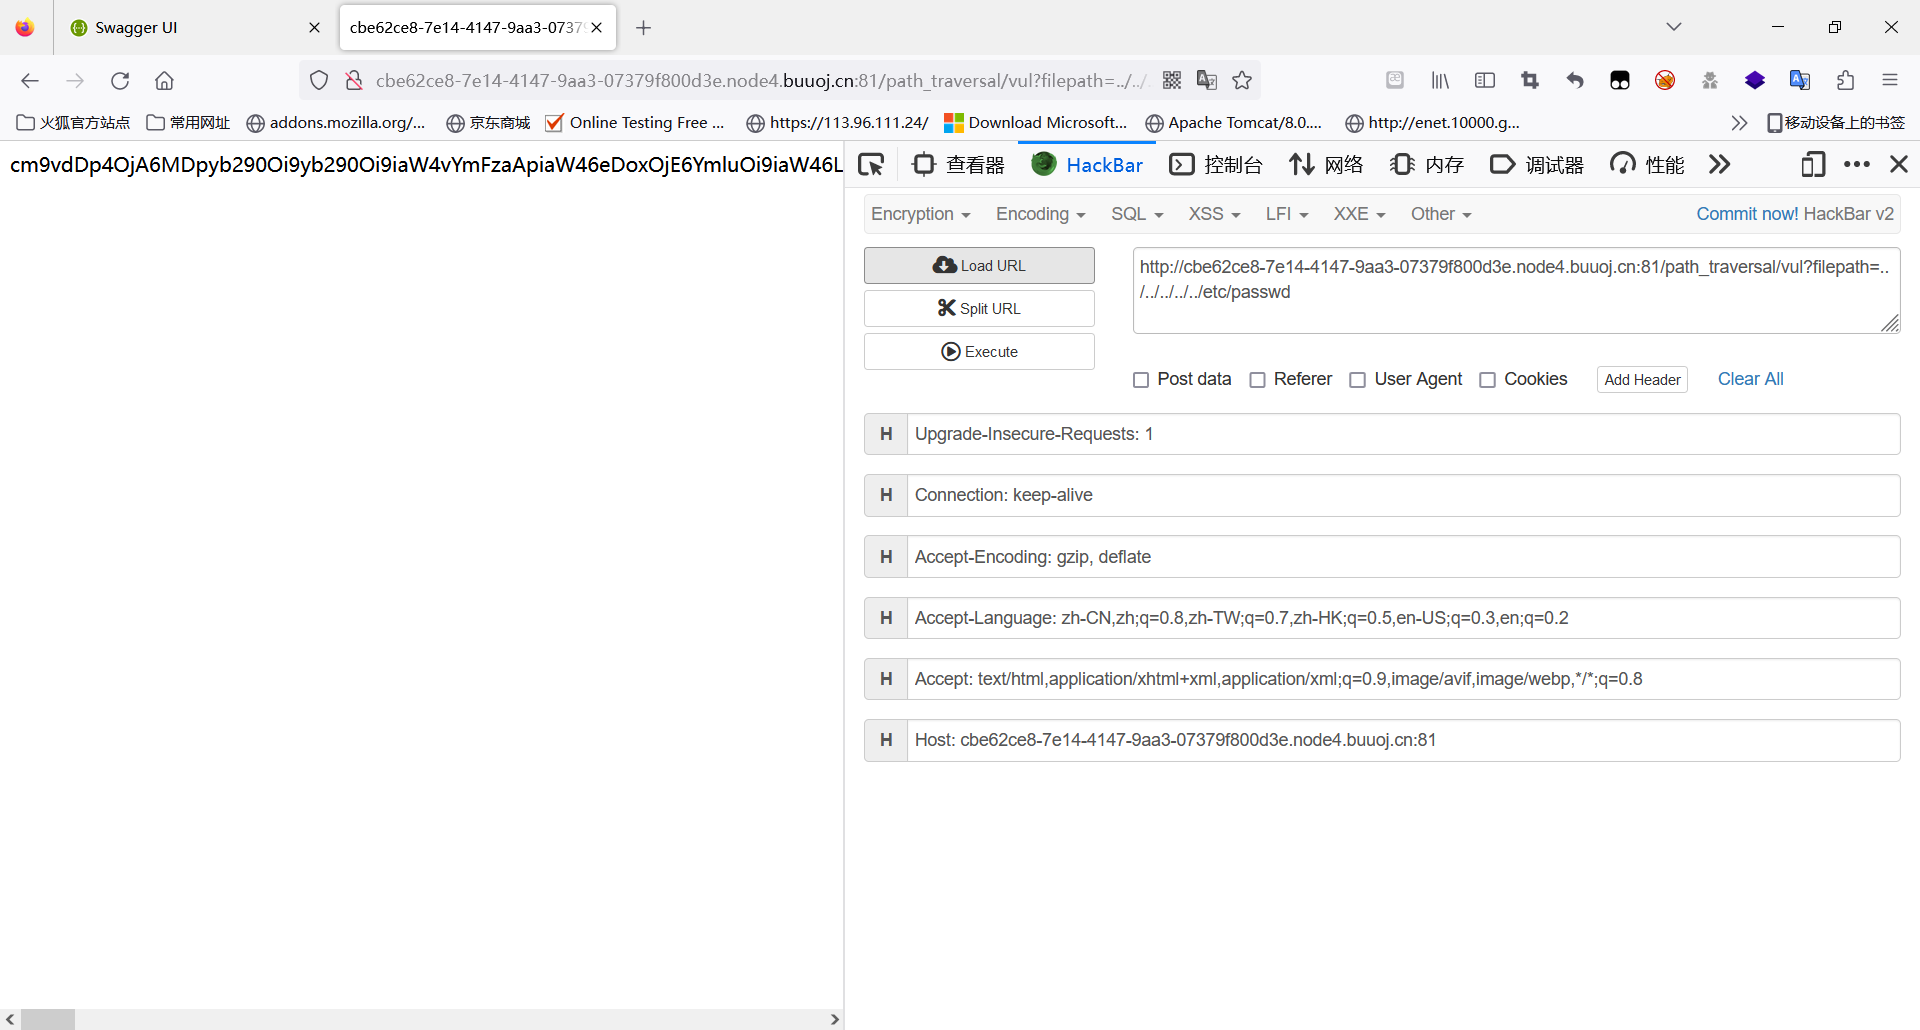The height and width of the screenshot is (1030, 1920).
Task: Expand the SQL menu in HackBar
Action: coord(1136,213)
